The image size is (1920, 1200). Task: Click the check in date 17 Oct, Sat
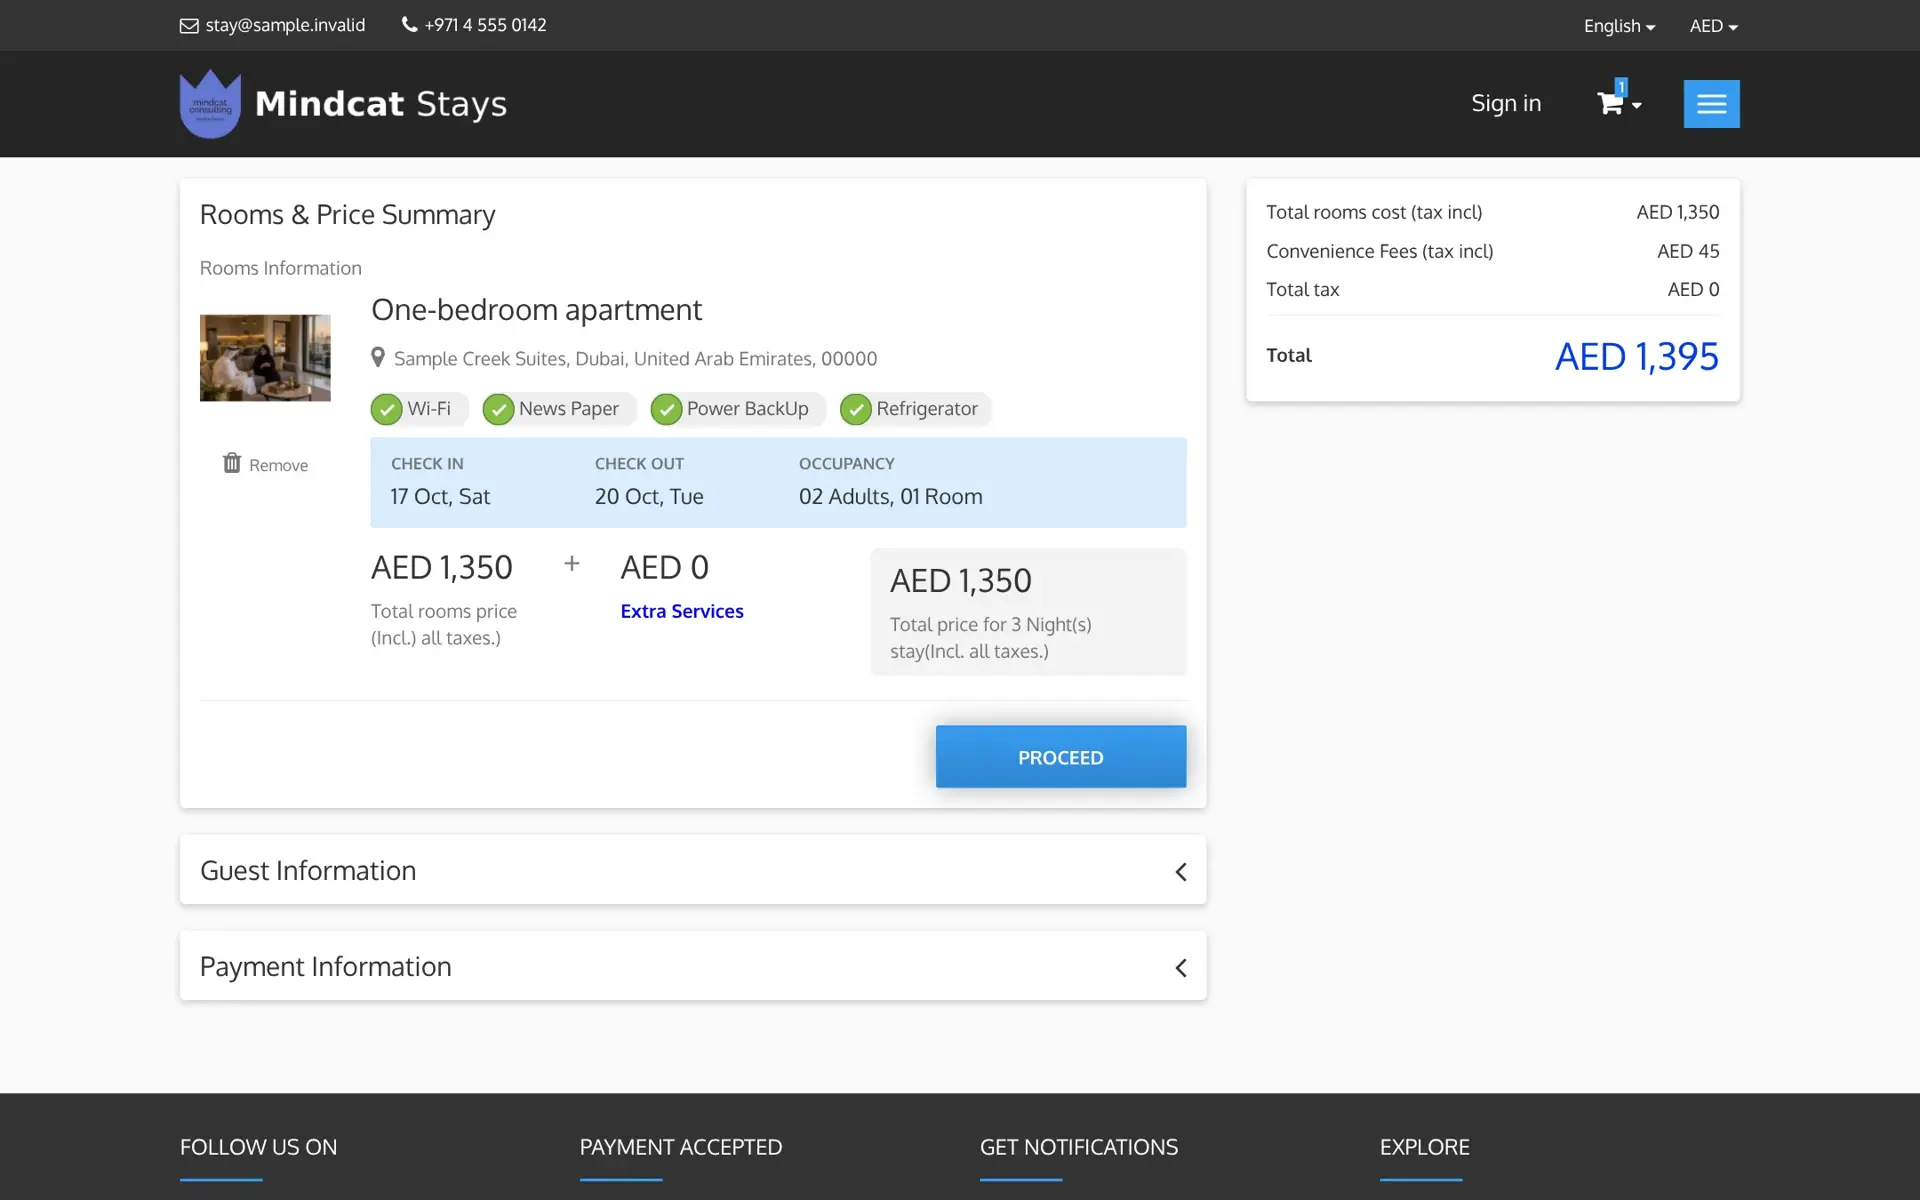[440, 496]
